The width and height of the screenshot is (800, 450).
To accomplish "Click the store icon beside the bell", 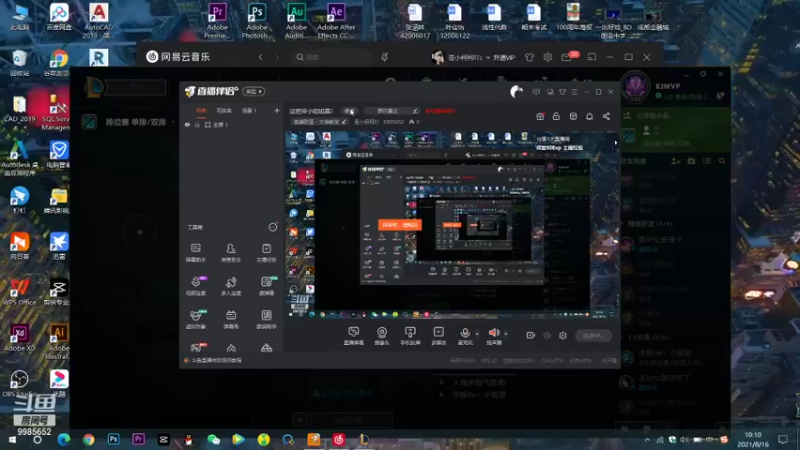I will click(x=573, y=116).
